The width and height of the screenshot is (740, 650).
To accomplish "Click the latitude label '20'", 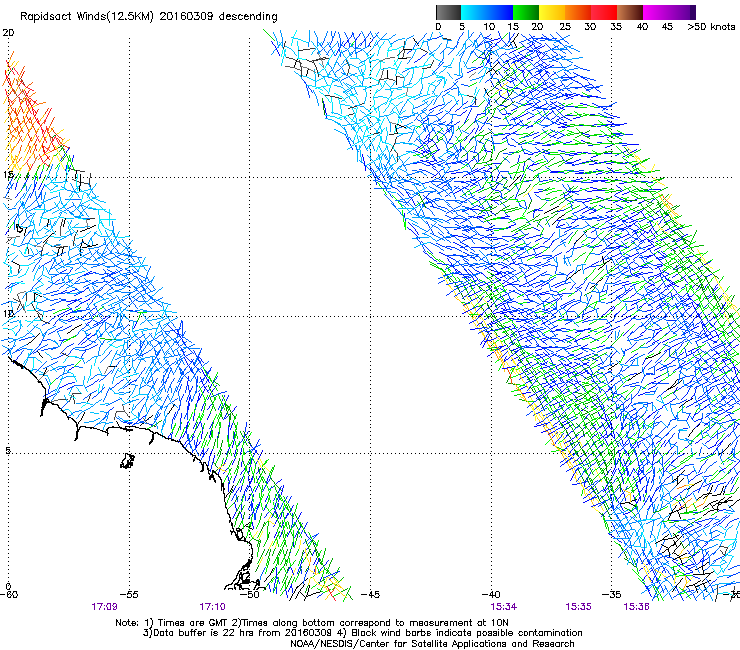I will tap(8, 33).
